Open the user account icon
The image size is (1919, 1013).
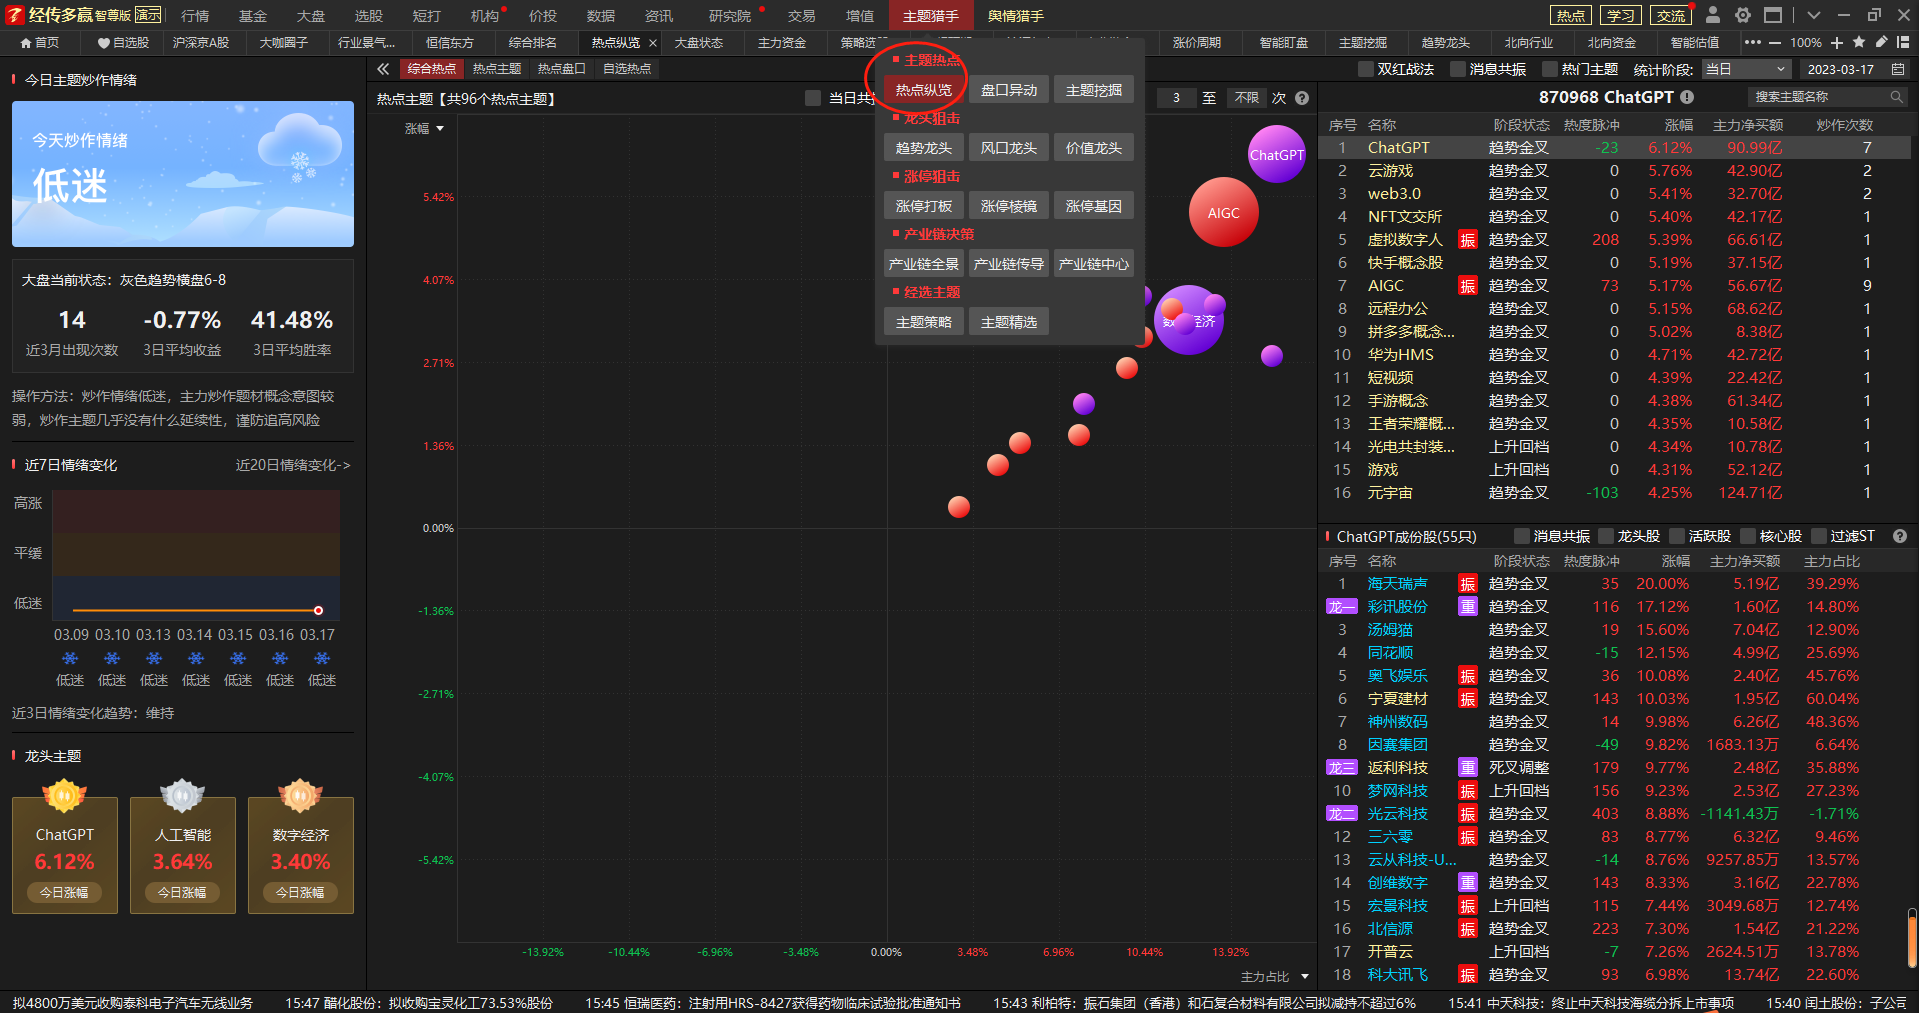pyautogui.click(x=1713, y=15)
